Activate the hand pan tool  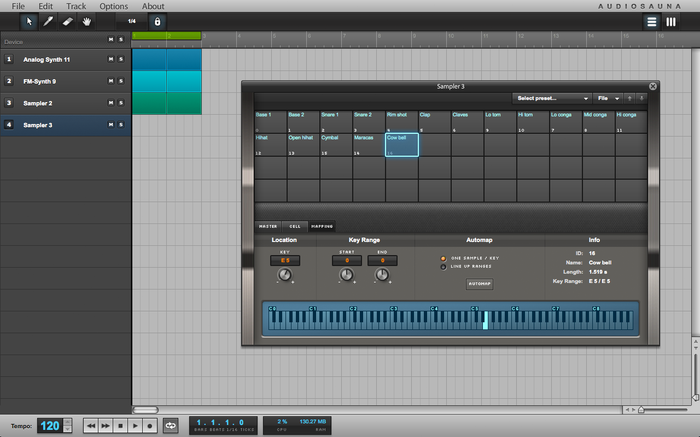[x=88, y=21]
